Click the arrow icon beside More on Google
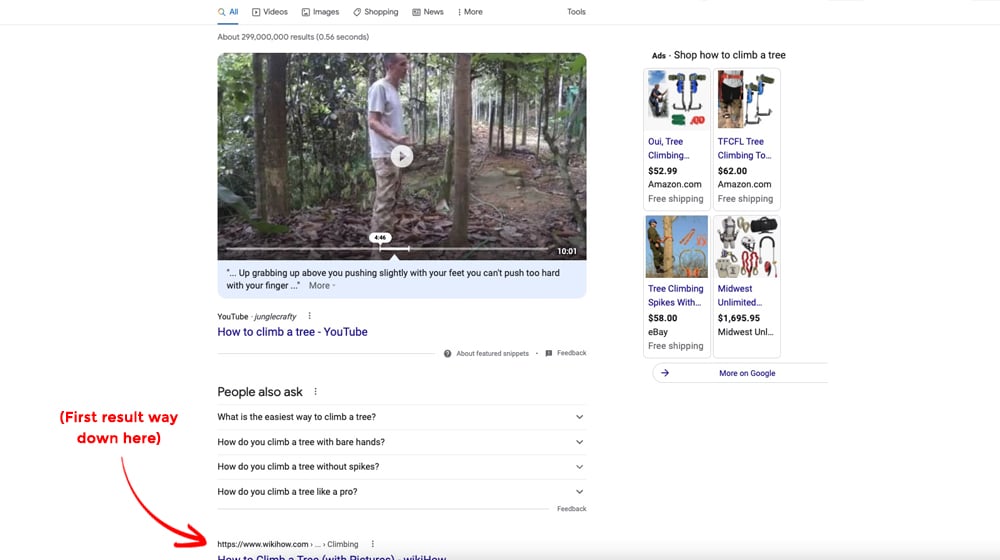This screenshot has width=1000, height=560. (665, 373)
